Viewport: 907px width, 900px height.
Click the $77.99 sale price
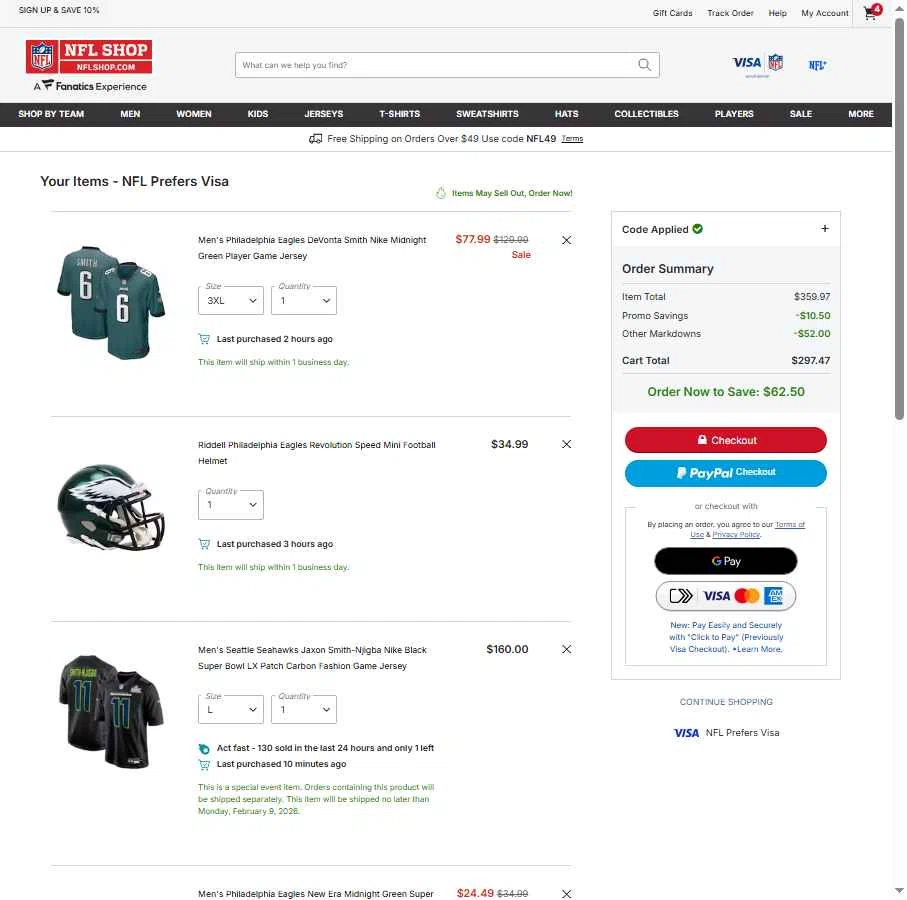click(x=473, y=239)
